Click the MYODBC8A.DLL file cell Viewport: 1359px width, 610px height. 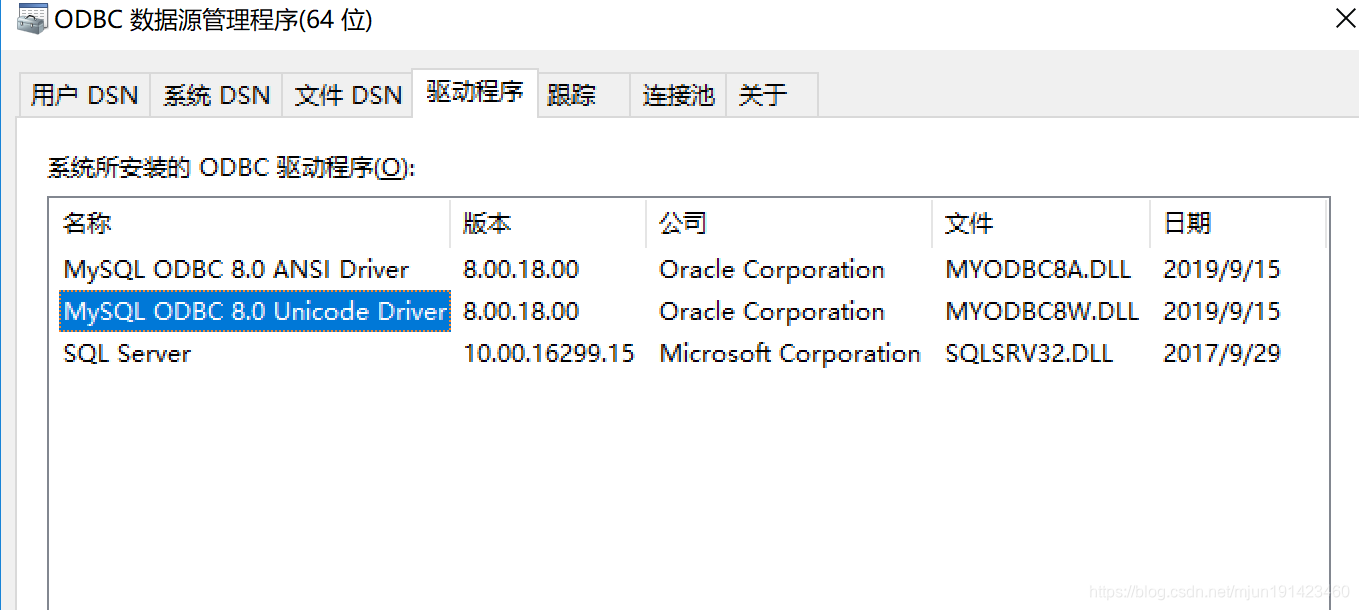coord(1038,270)
